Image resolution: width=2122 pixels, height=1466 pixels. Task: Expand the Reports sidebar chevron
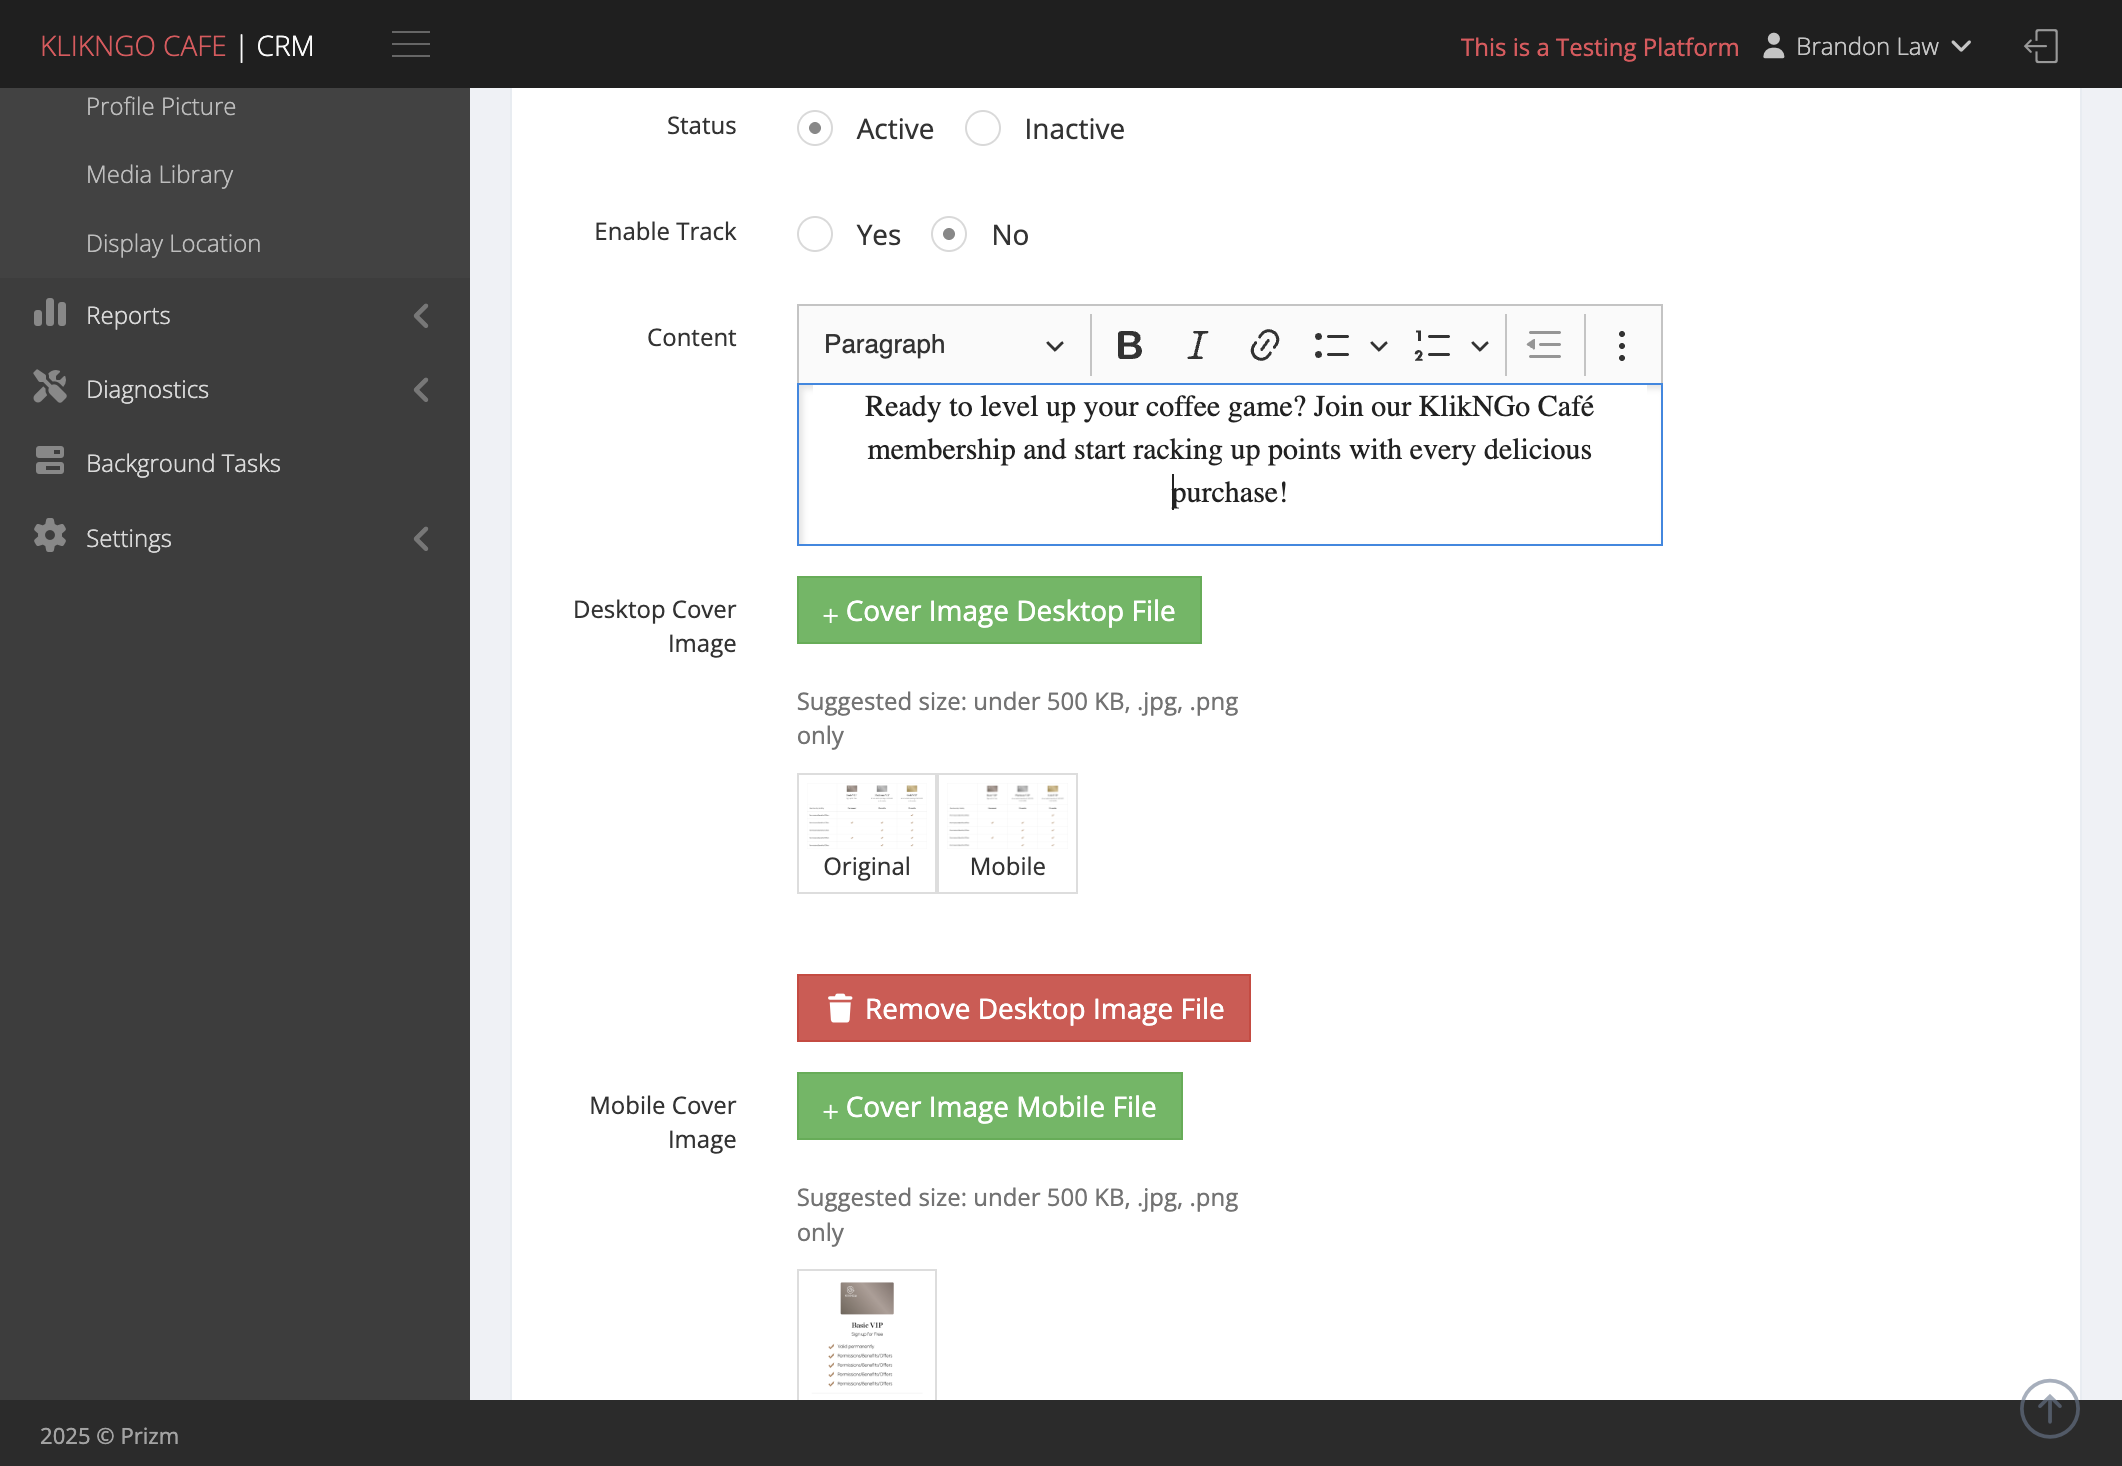[x=422, y=316]
